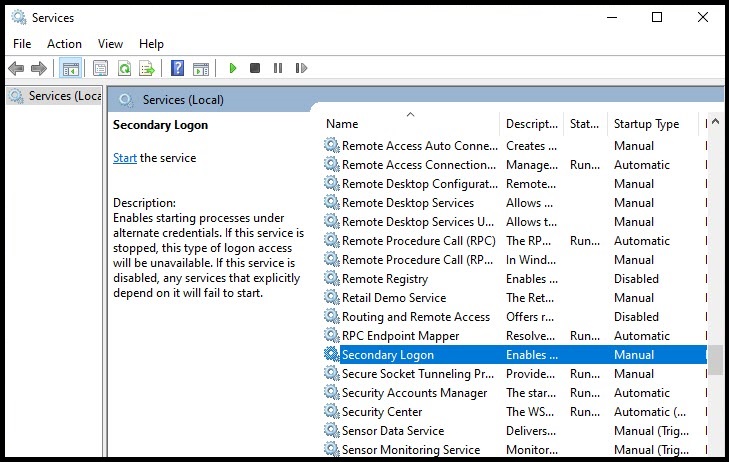Click gear icon beside Routing and Remote Access
The width and height of the screenshot is (729, 462).
pyautogui.click(x=331, y=317)
